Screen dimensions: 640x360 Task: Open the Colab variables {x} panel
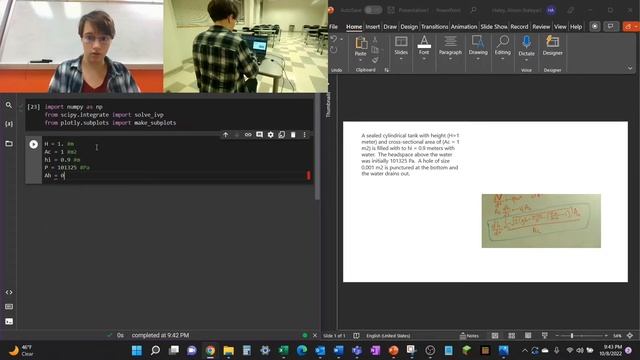click(x=9, y=124)
